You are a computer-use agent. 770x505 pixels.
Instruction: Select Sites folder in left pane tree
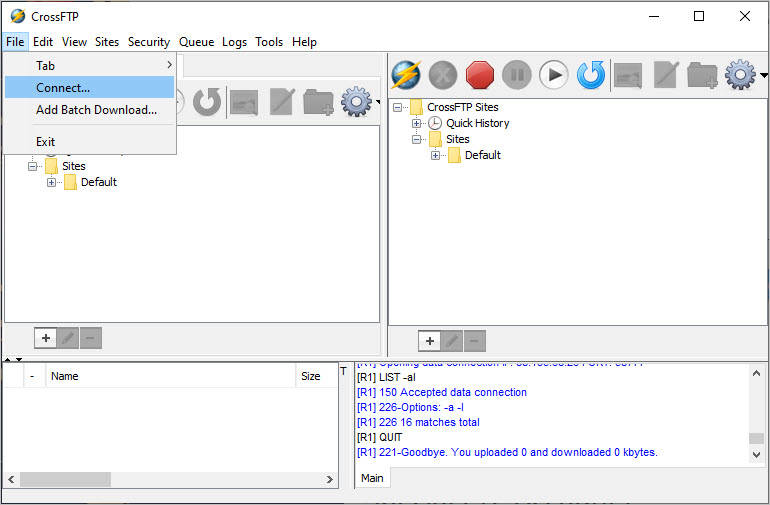click(x=73, y=166)
